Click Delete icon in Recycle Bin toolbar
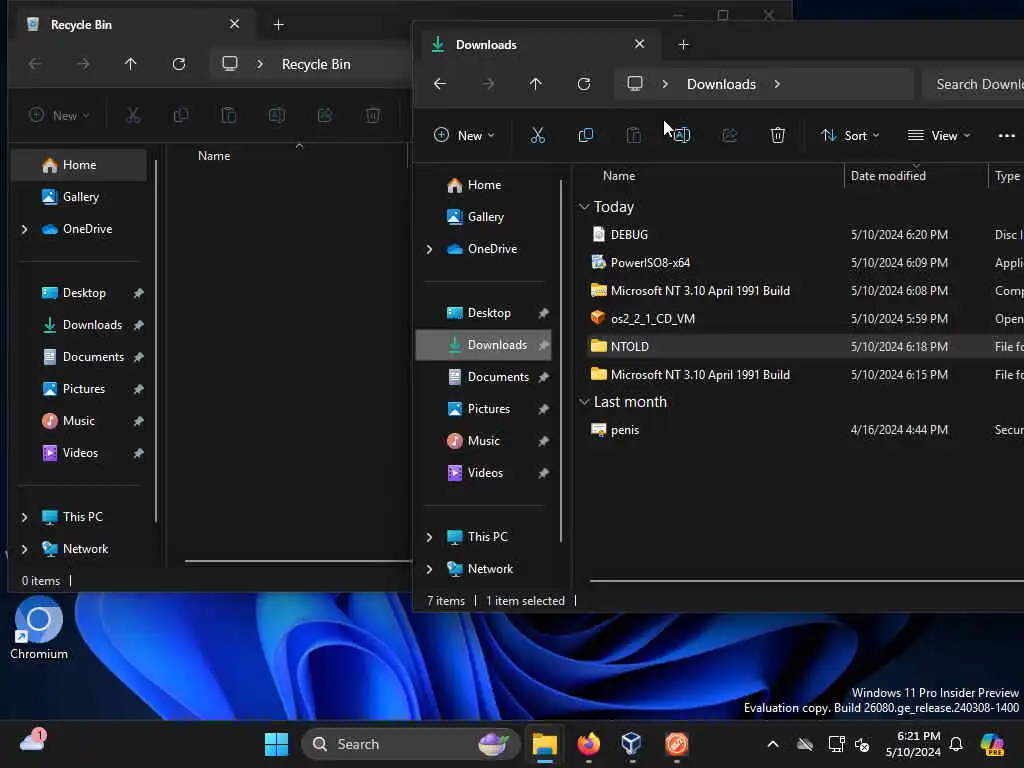The image size is (1024, 768). [372, 116]
